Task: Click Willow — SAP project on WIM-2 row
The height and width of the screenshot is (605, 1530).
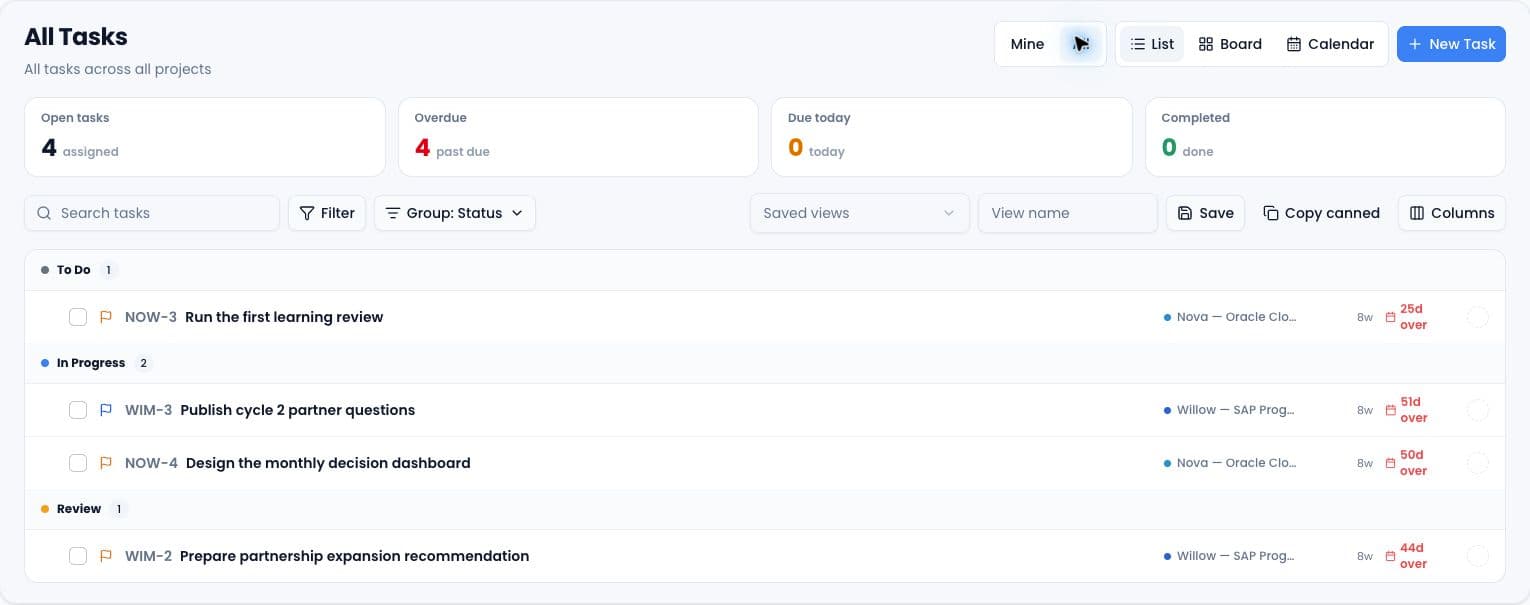Action: click(1230, 556)
